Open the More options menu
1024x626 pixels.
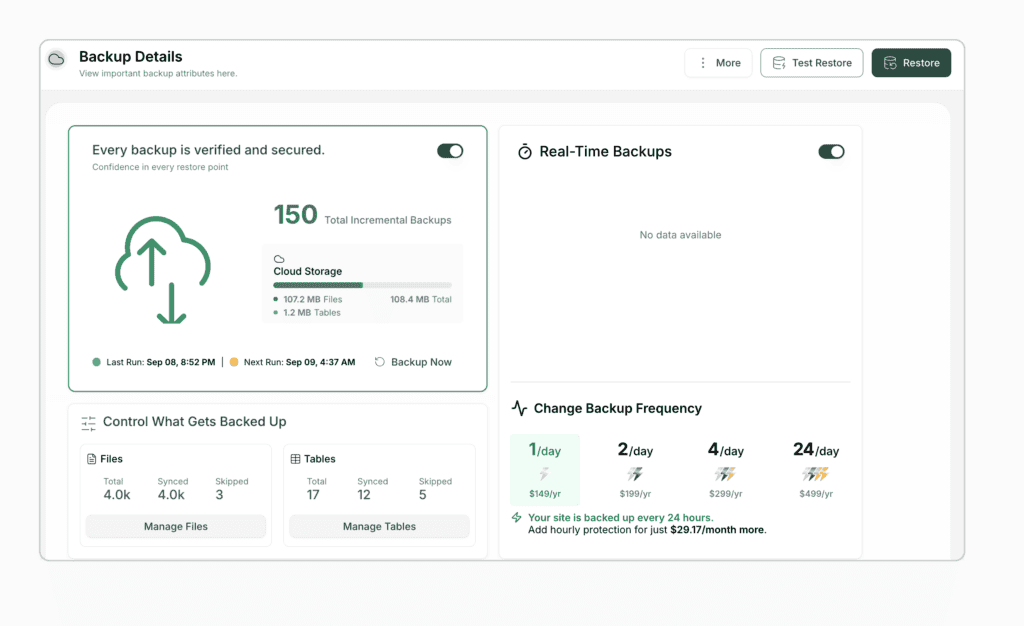(x=718, y=63)
